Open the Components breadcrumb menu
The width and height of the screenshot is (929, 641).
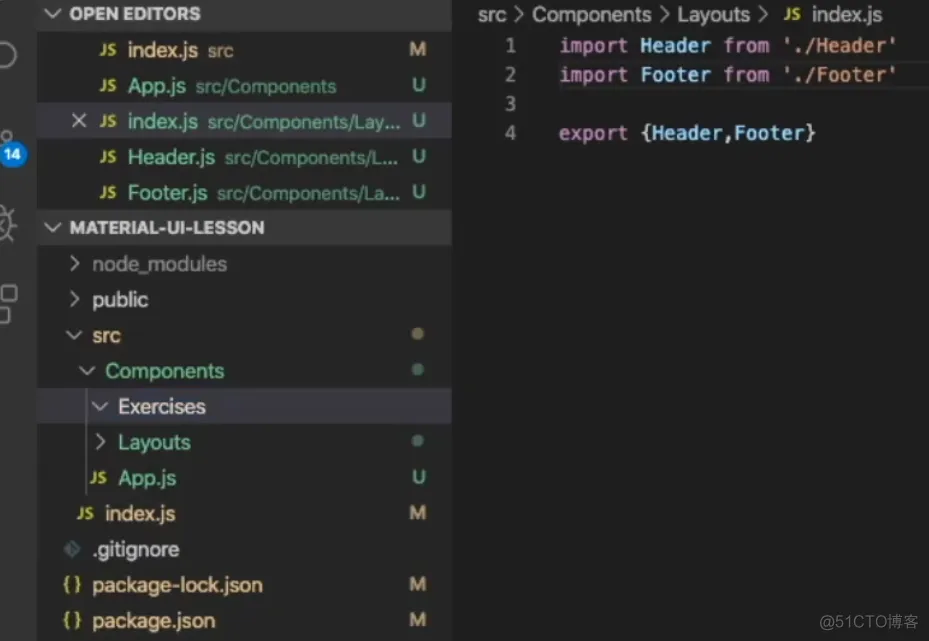tap(592, 14)
